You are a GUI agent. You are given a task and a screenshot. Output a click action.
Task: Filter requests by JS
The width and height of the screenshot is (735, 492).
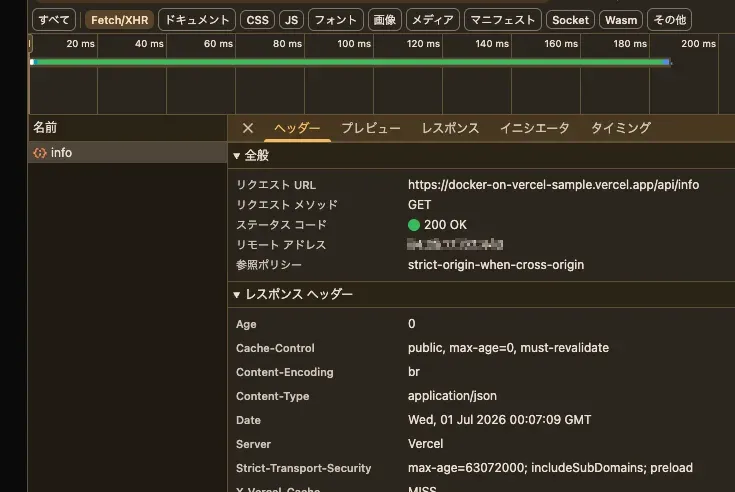tap(292, 20)
